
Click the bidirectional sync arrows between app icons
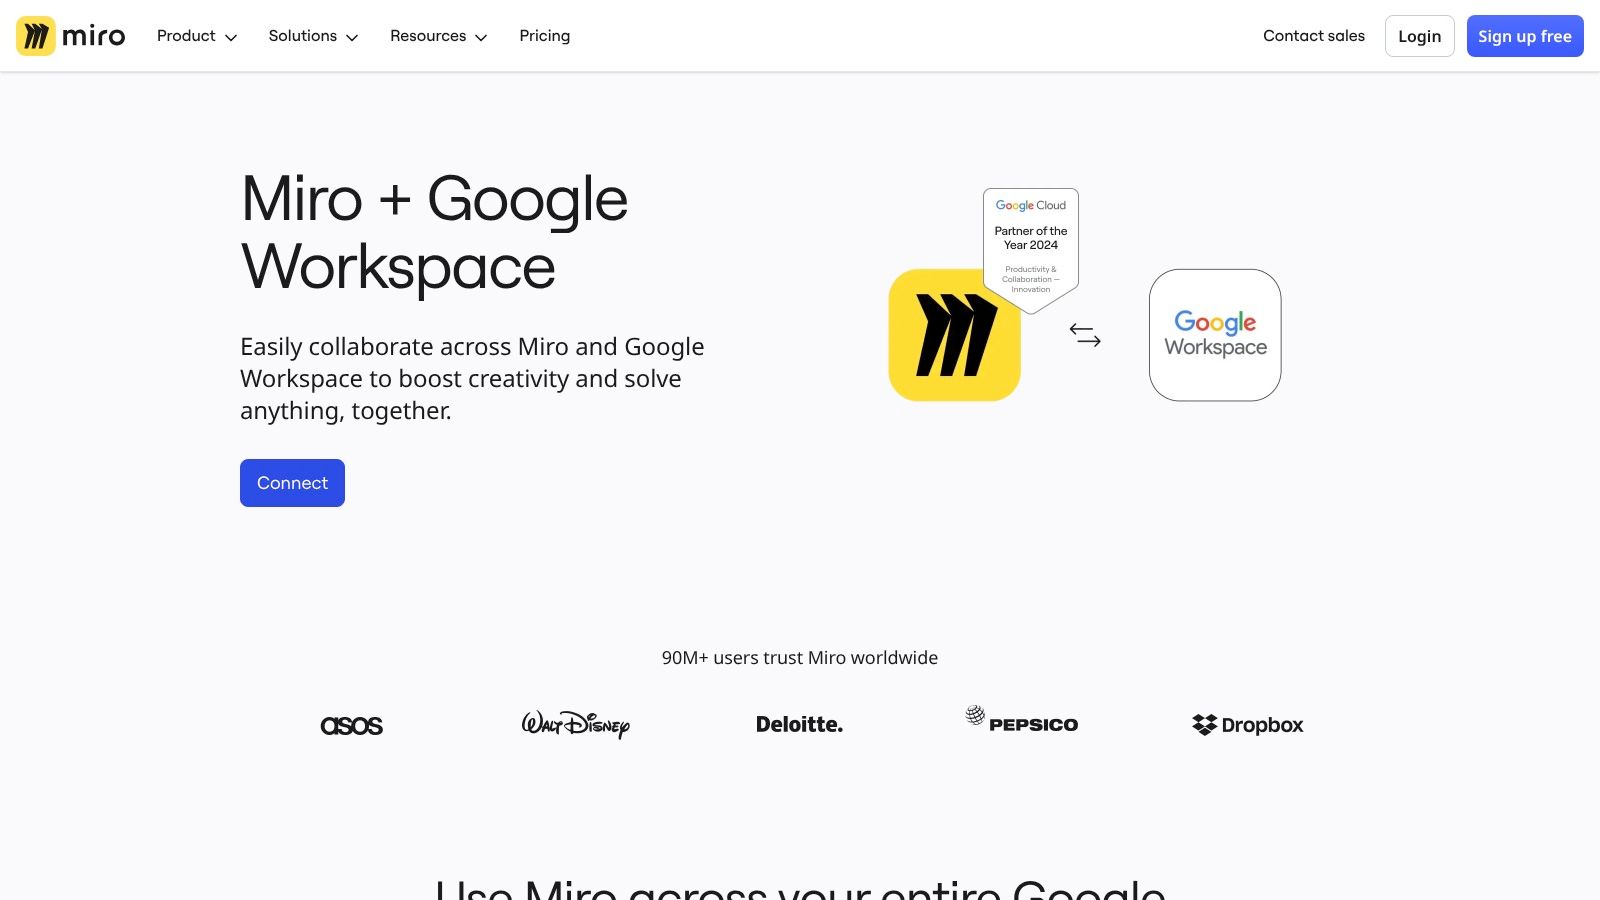1085,336
